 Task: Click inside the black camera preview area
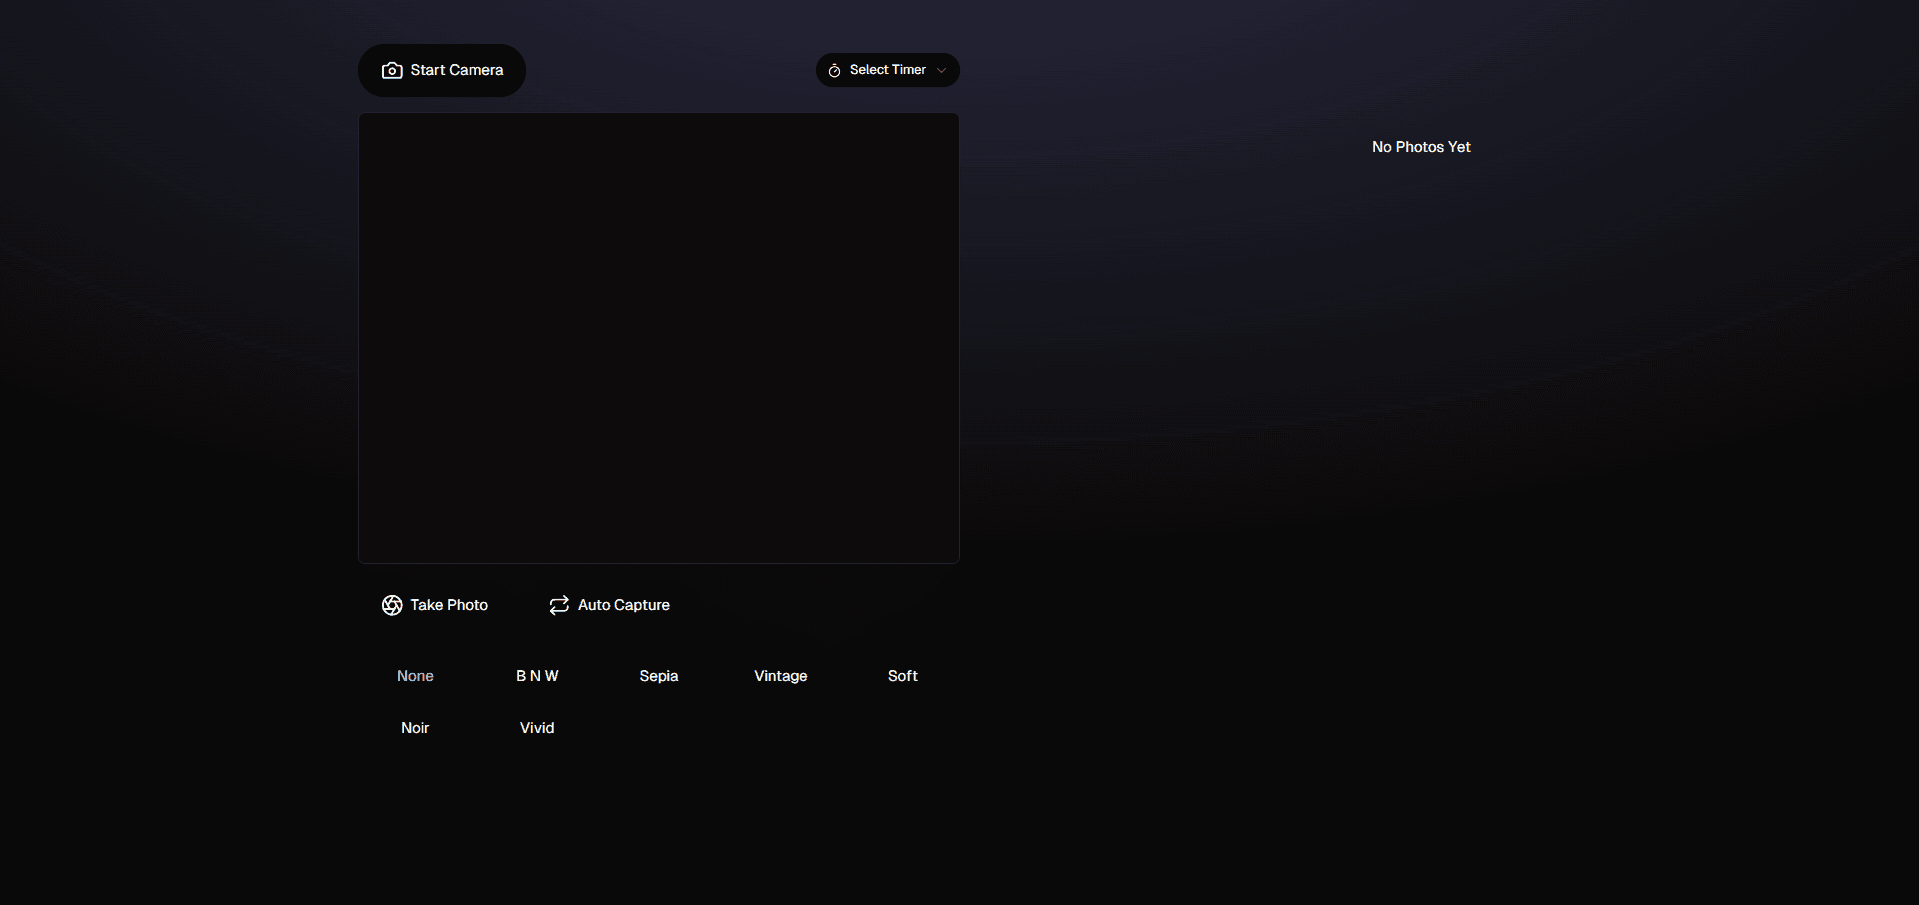click(659, 338)
